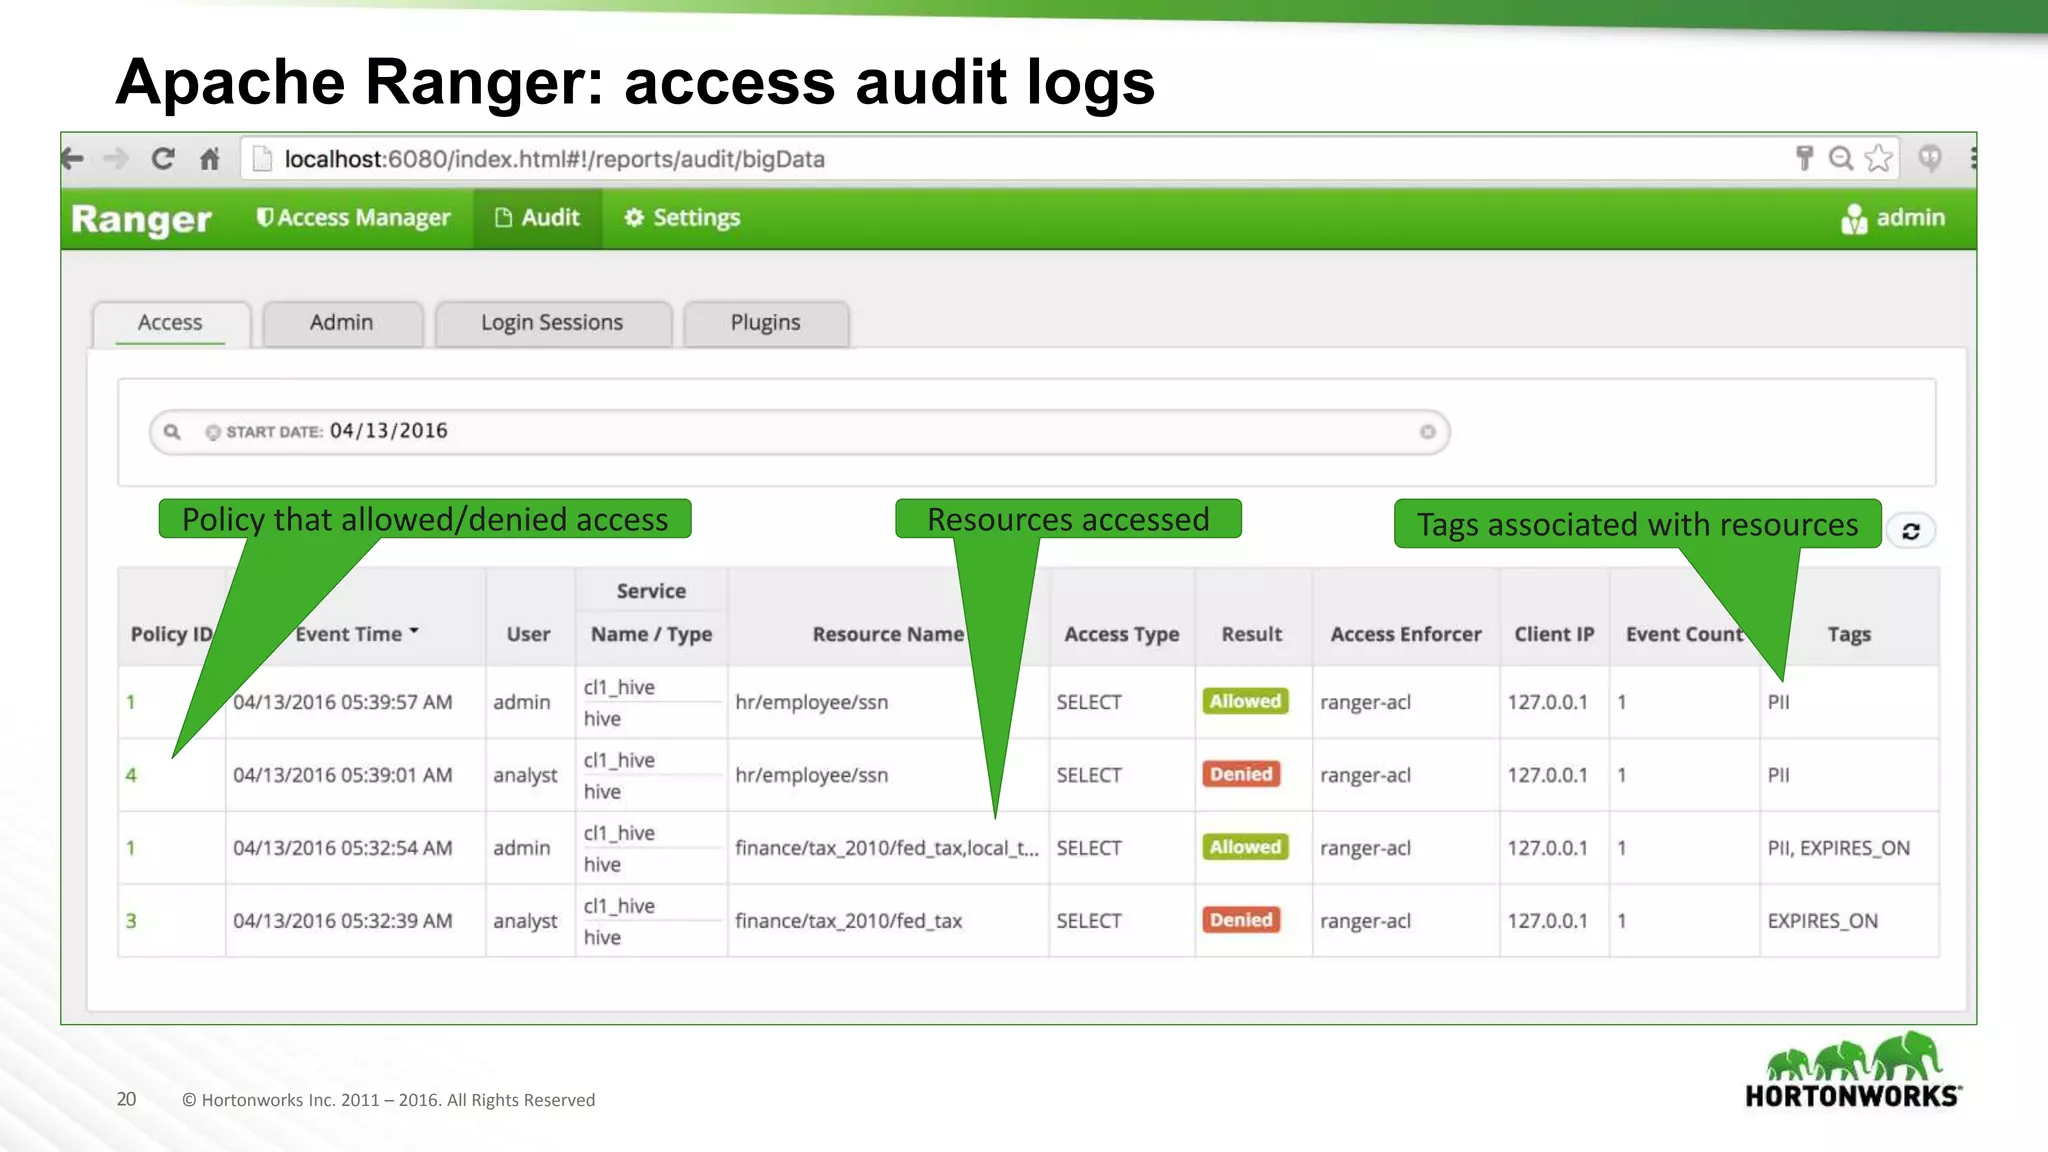The width and height of the screenshot is (2048, 1152).
Task: Click analyst user in 05:39:01 row
Action: 525,776
